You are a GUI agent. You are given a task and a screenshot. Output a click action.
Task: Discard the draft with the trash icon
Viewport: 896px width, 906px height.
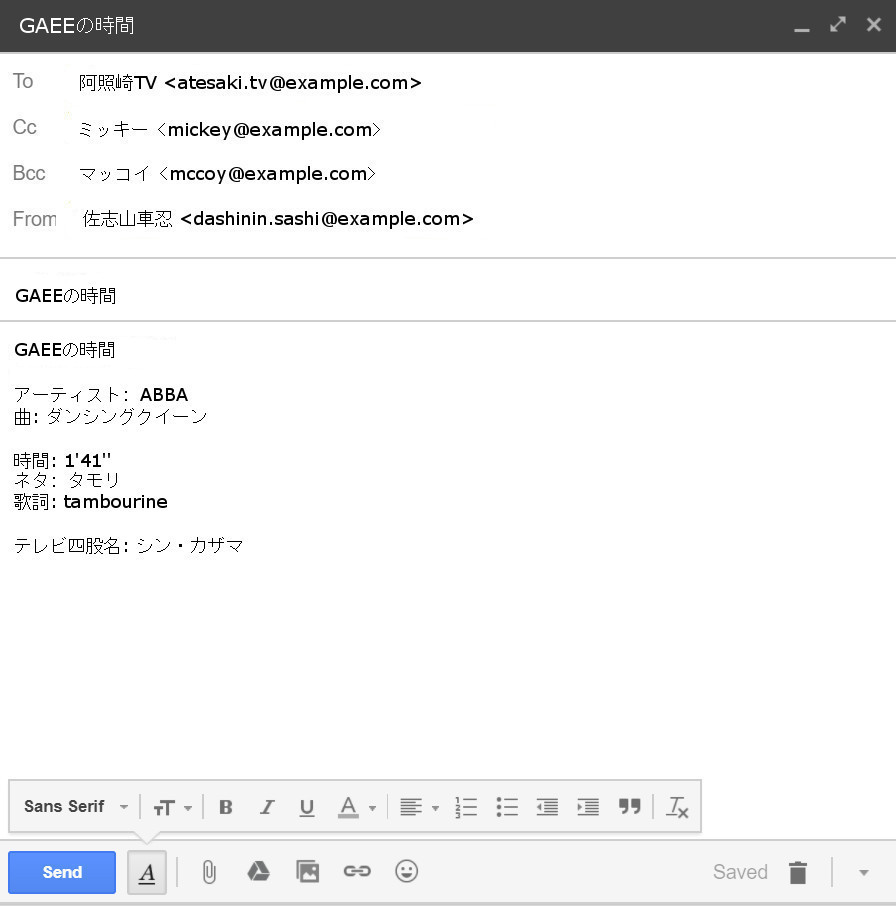pos(798,871)
